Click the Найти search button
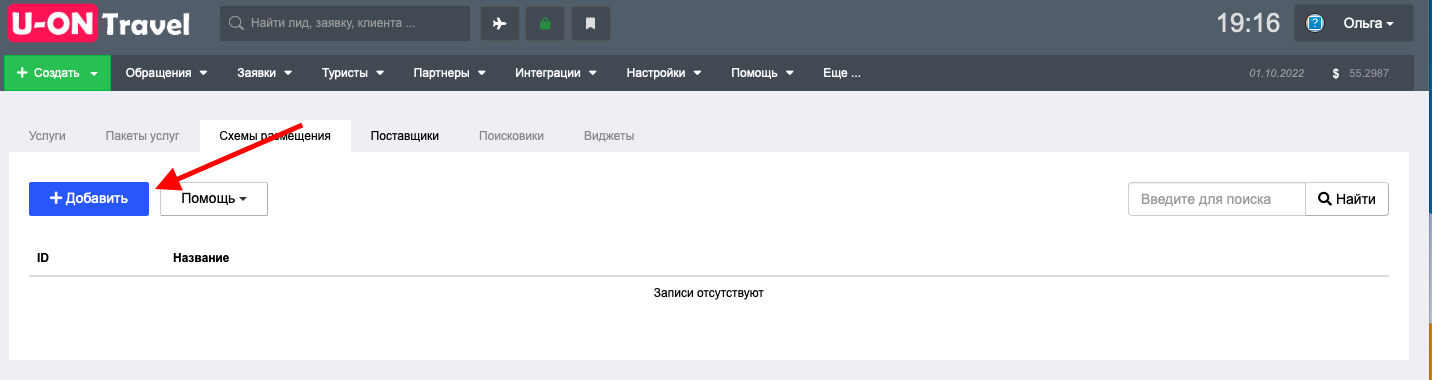Viewport: 1432px width, 380px height. point(1347,199)
